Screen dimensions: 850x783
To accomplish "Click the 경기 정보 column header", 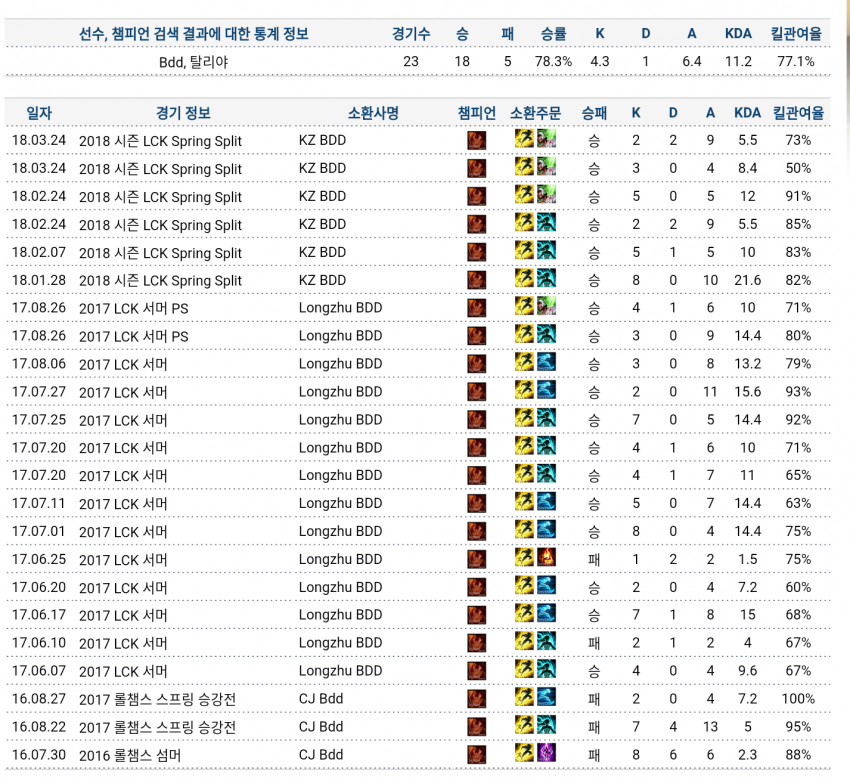I will point(183,113).
